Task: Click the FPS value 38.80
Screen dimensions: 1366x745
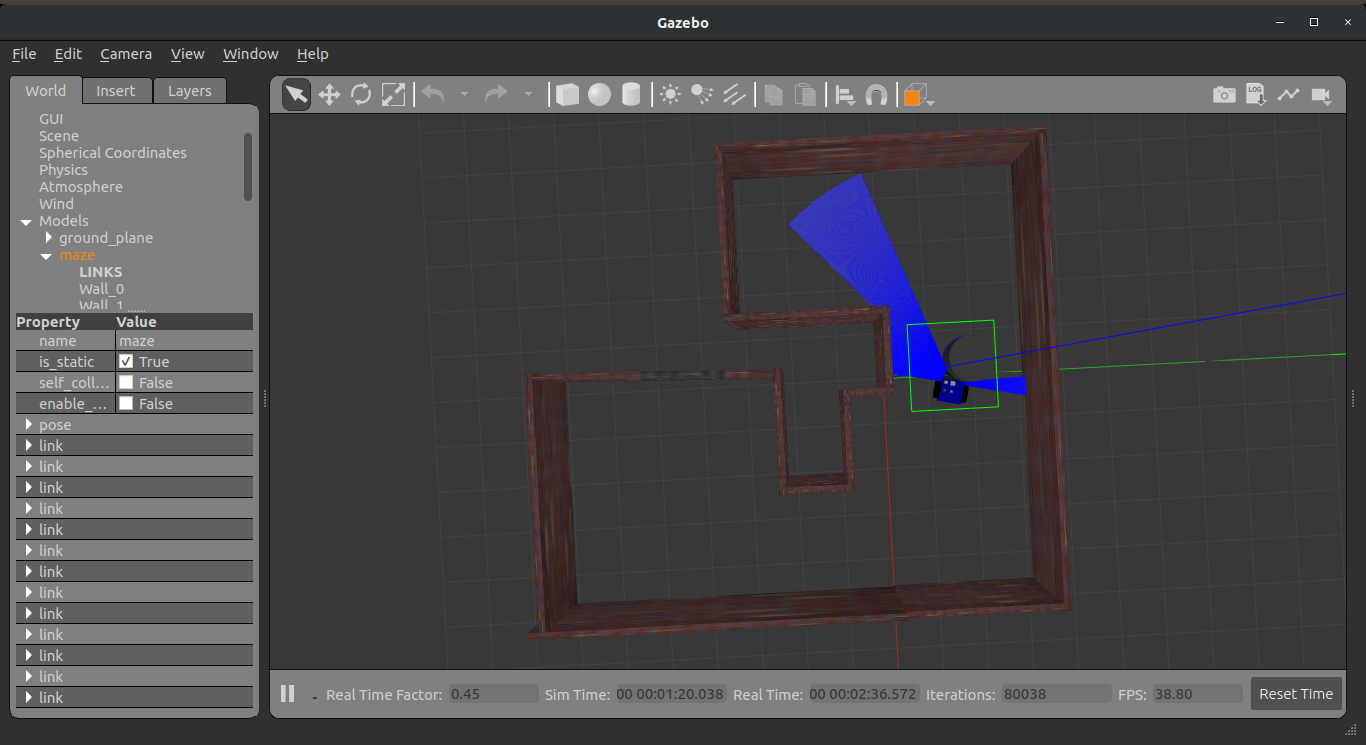Action: (1196, 694)
